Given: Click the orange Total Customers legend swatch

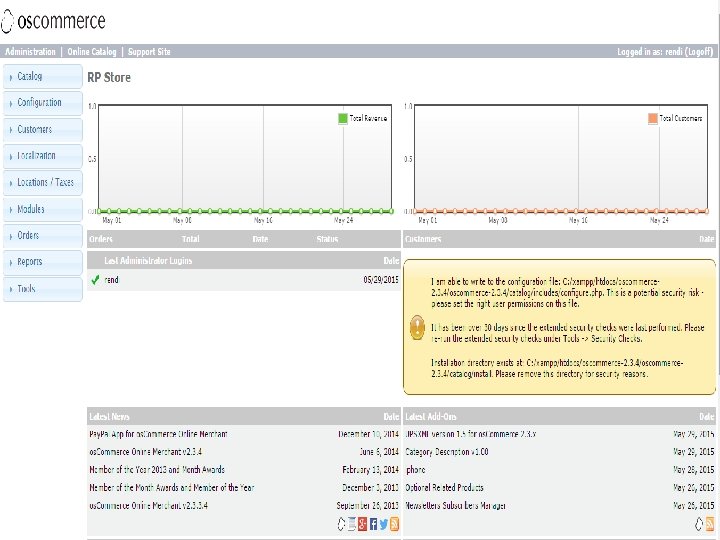Looking at the screenshot, I should point(652,118).
